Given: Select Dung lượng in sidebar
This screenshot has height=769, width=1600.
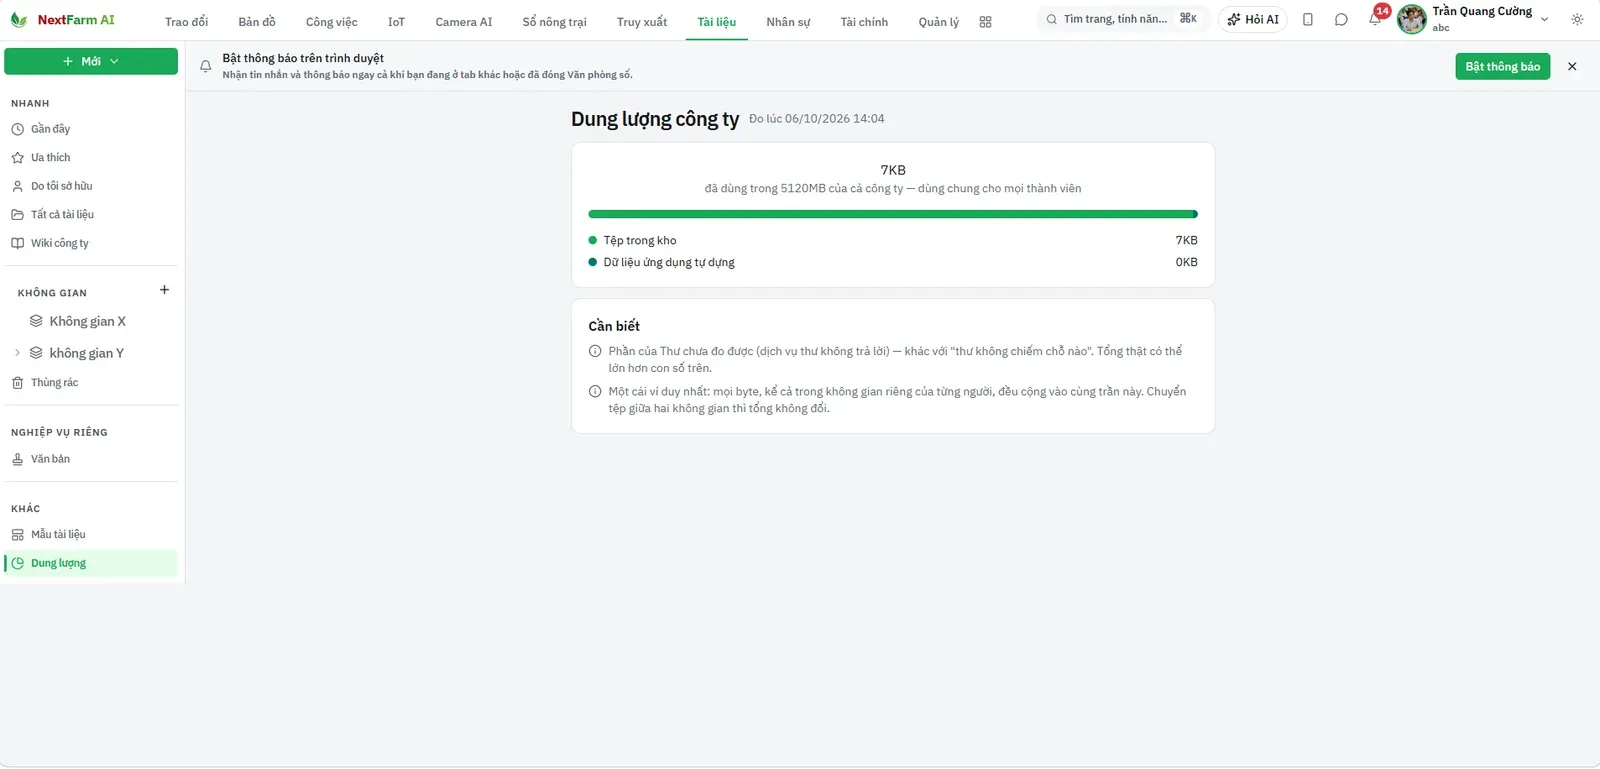Looking at the screenshot, I should [91, 563].
